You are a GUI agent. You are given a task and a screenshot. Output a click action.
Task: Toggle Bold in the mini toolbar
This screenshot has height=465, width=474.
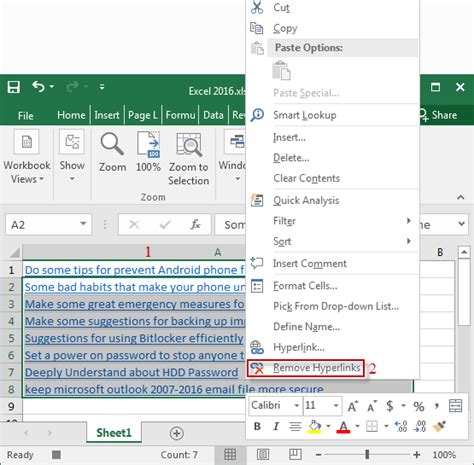pos(257,426)
